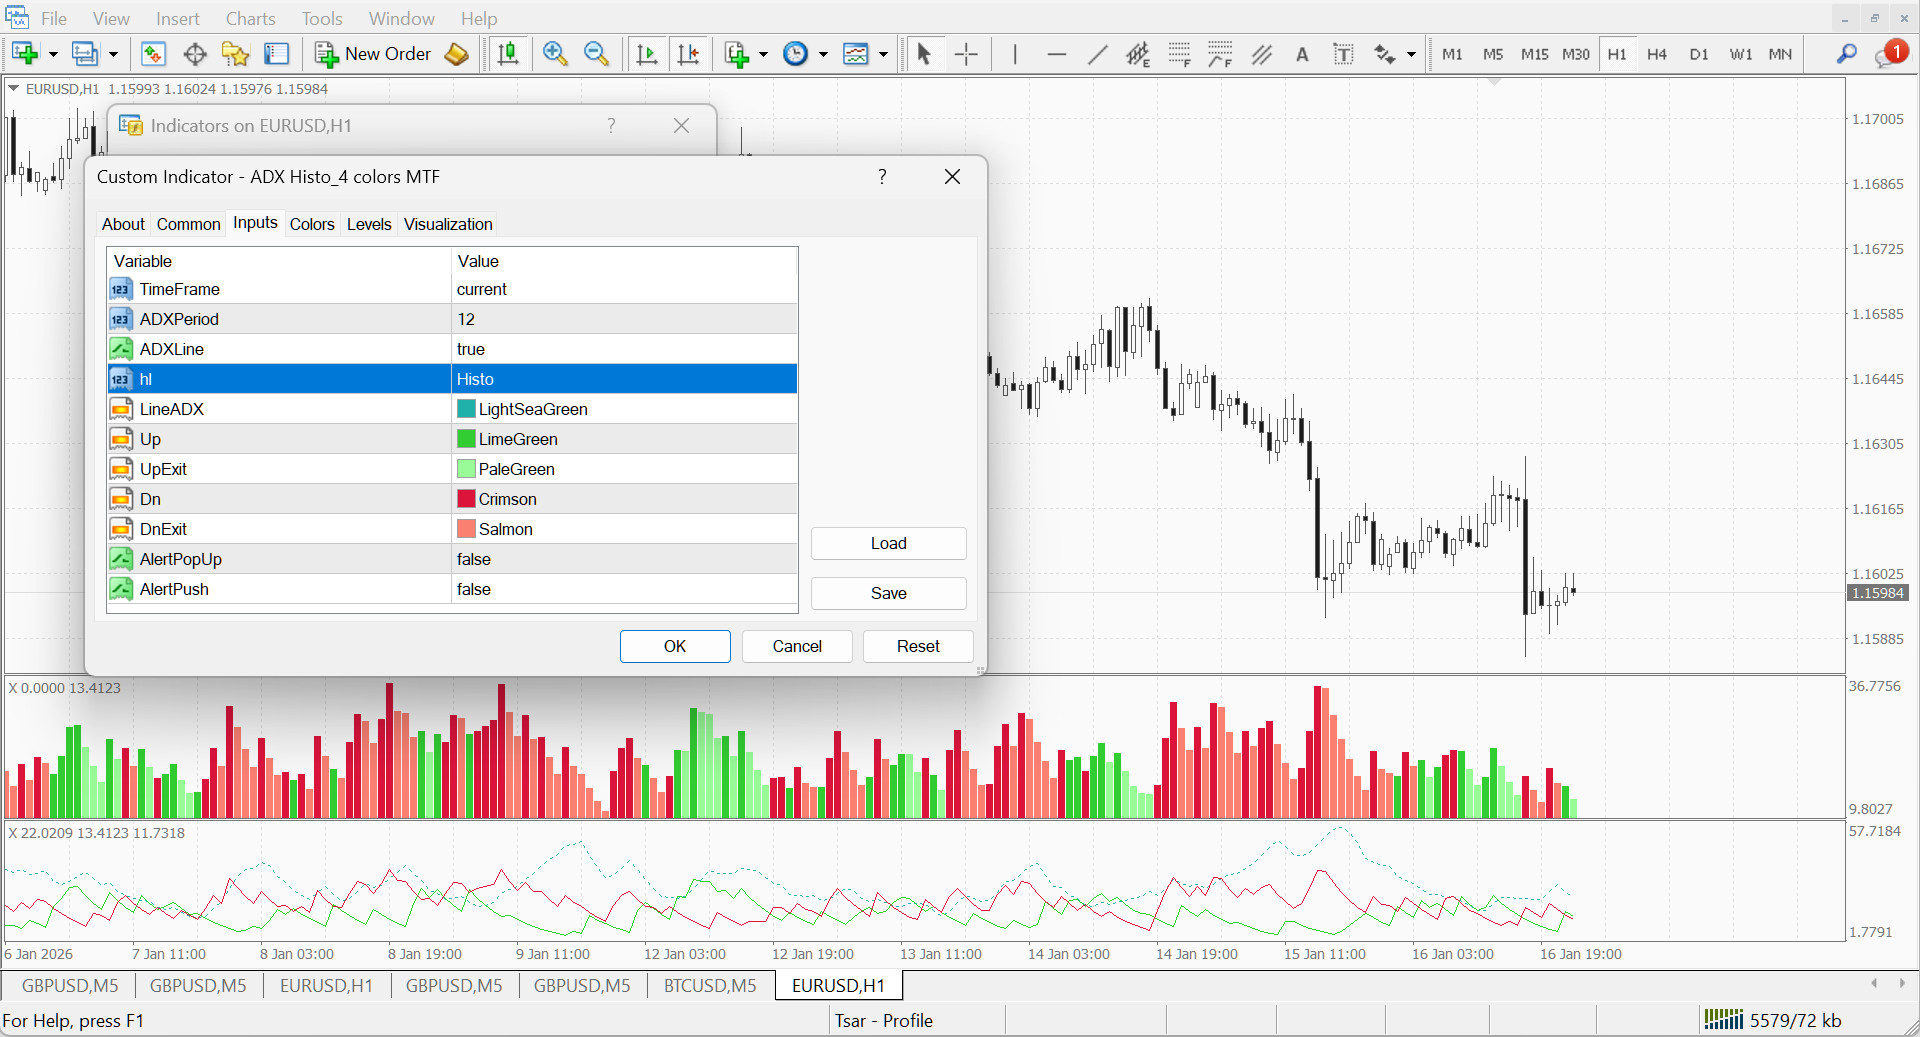Image resolution: width=1920 pixels, height=1037 pixels.
Task: Select the Crosshair cursor tool
Action: pos(966,54)
